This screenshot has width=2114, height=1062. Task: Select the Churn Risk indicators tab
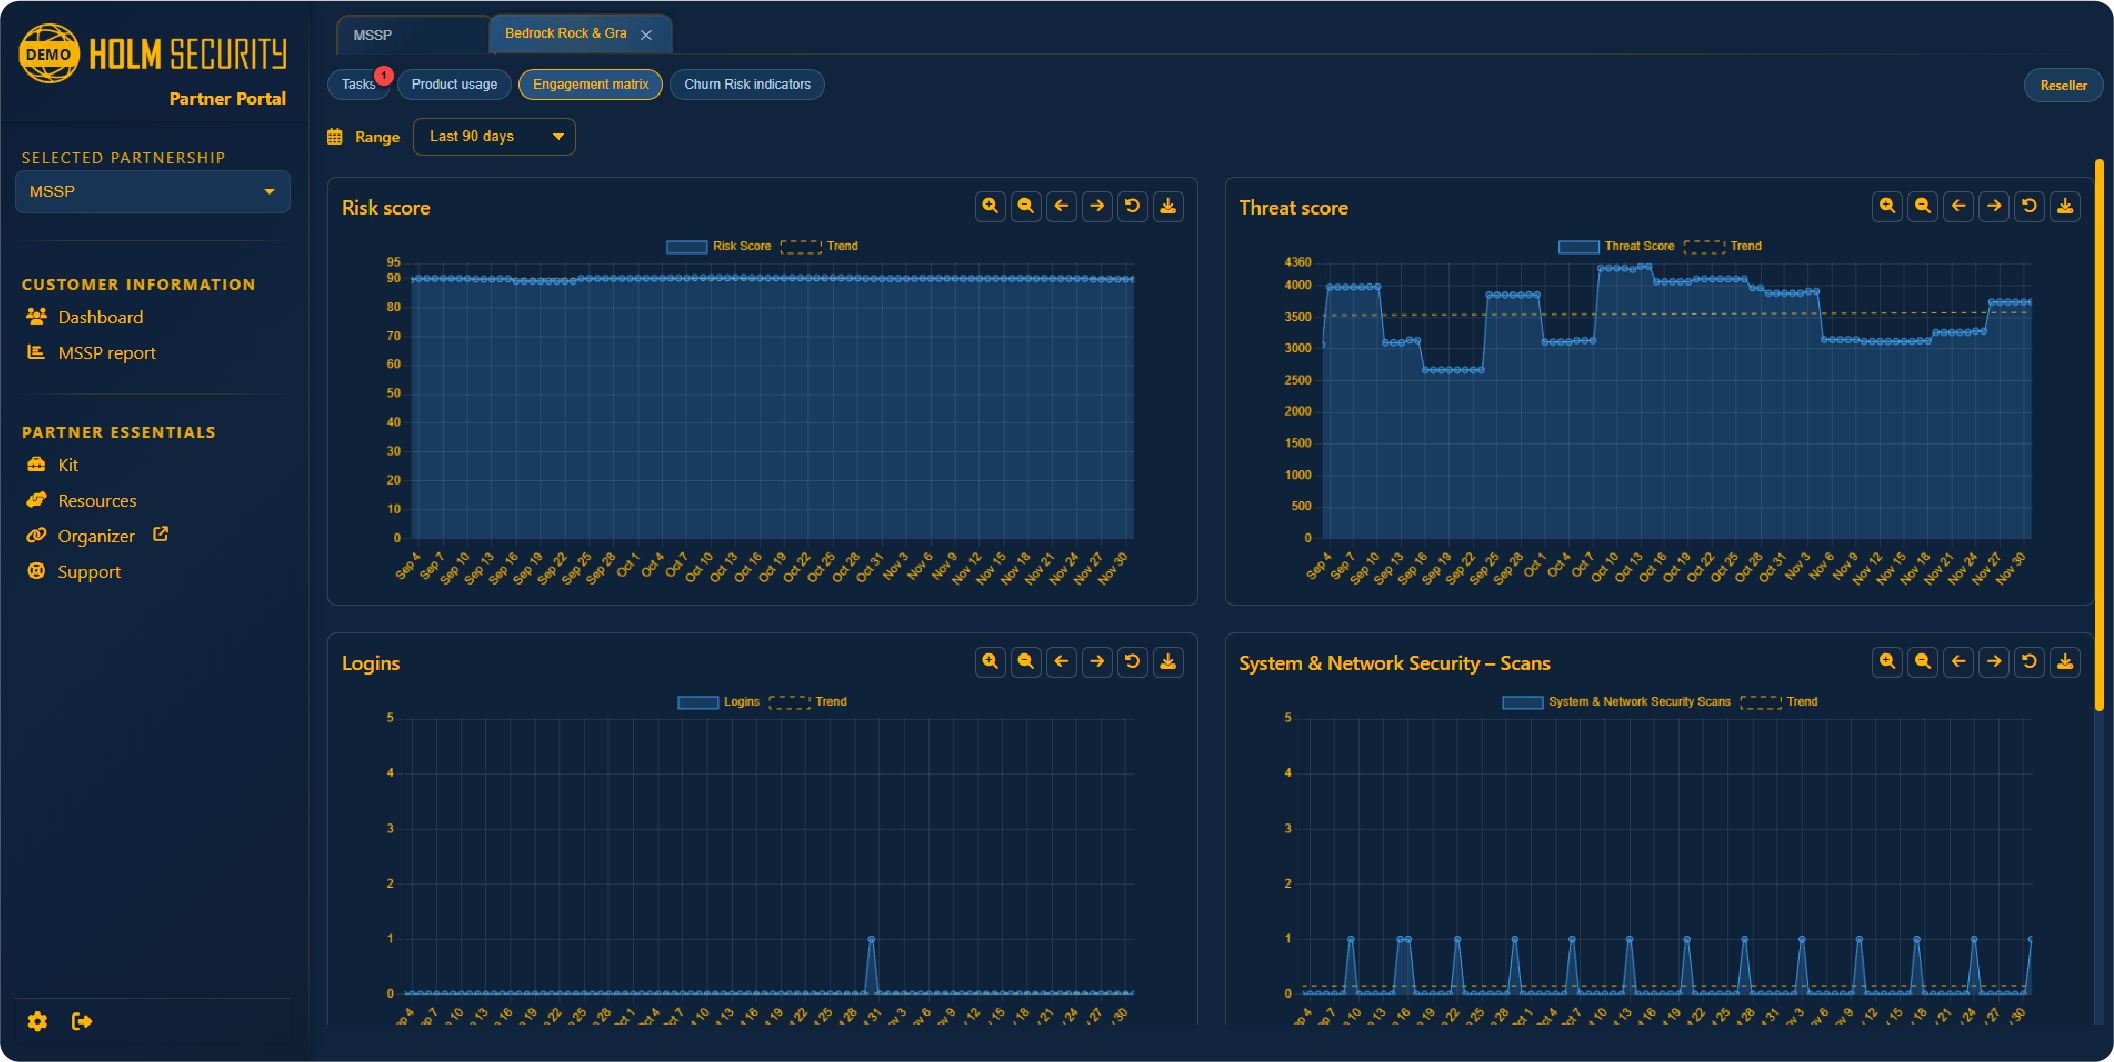click(747, 84)
